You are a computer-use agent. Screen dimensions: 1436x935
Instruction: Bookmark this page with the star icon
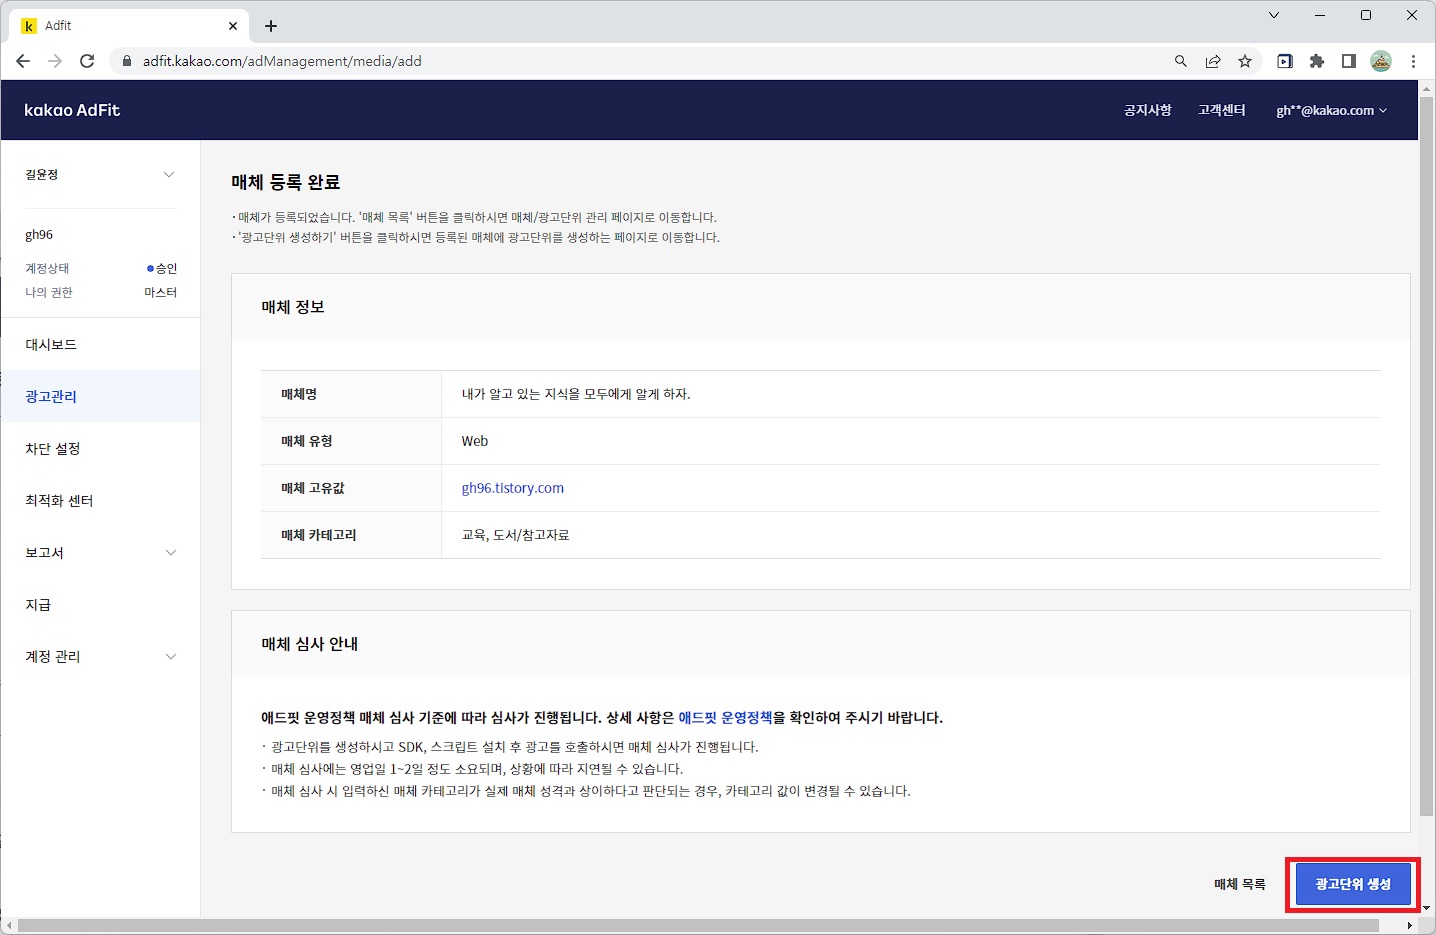pos(1245,61)
